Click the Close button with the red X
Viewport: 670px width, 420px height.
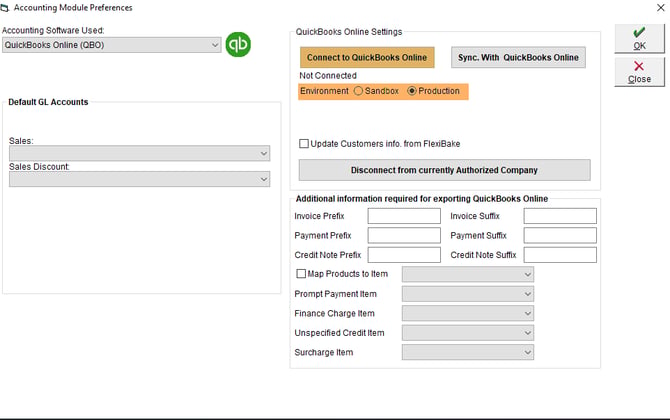639,72
